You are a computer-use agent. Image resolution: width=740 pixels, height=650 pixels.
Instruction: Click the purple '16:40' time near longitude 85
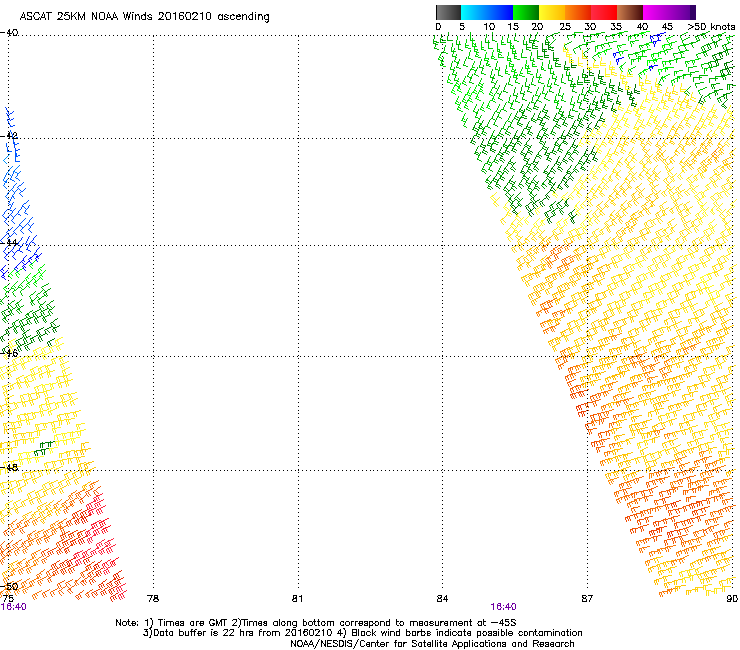[x=503, y=607]
